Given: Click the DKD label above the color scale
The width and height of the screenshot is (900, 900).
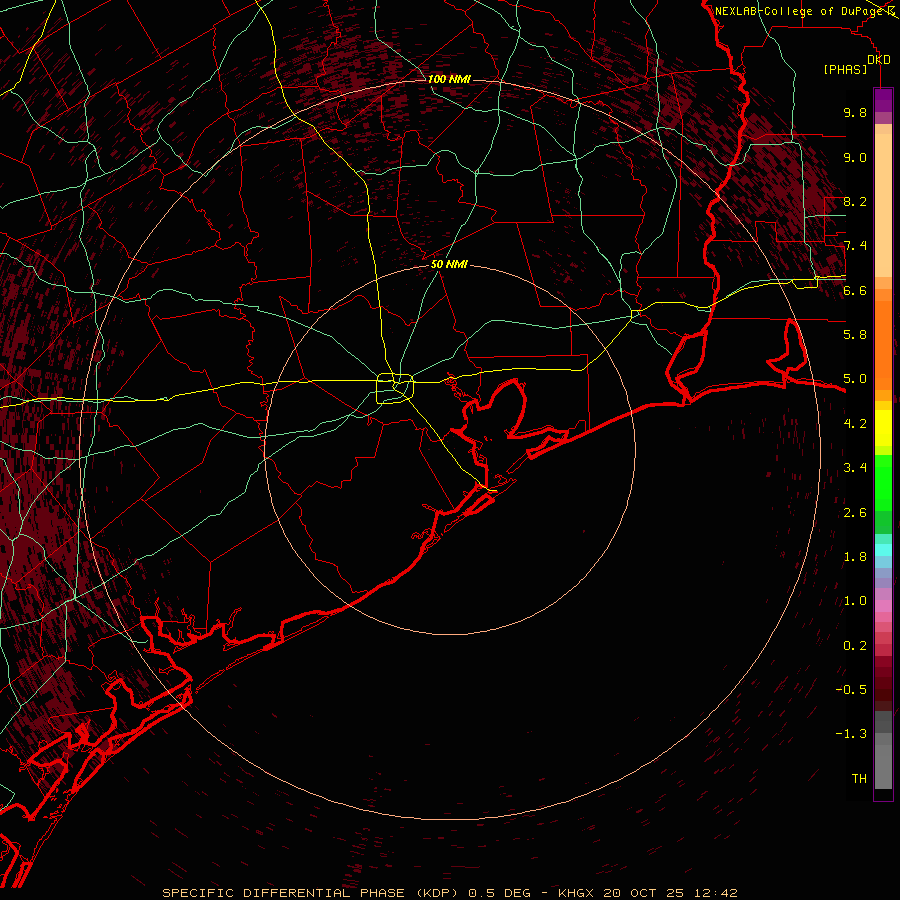Looking at the screenshot, I should (878, 60).
